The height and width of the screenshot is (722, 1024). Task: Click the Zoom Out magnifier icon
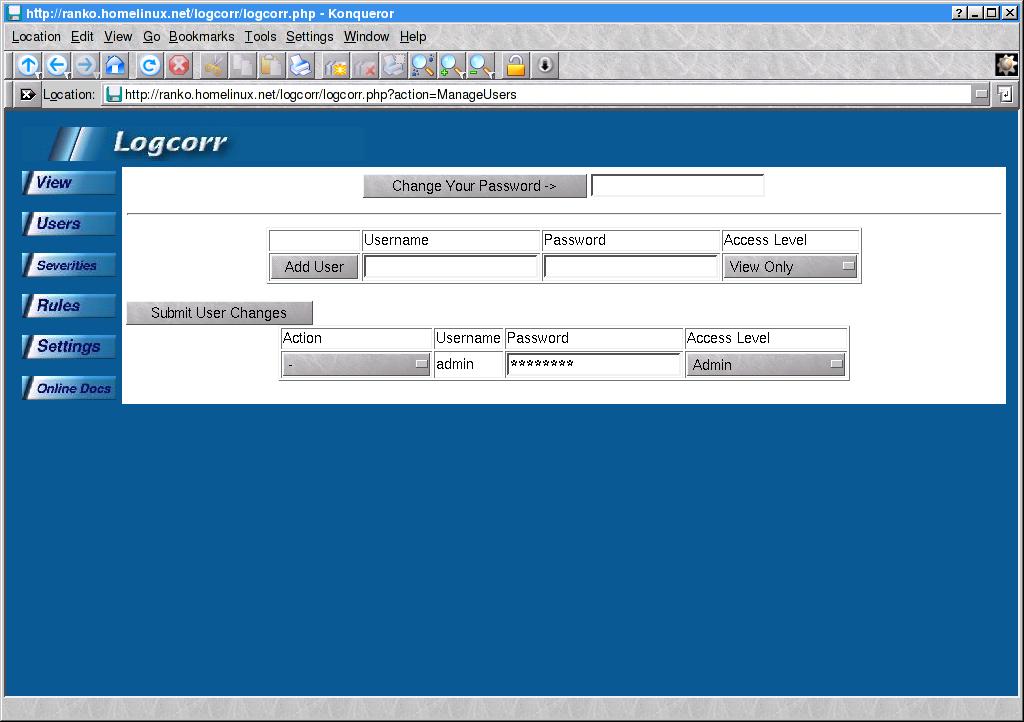click(481, 66)
